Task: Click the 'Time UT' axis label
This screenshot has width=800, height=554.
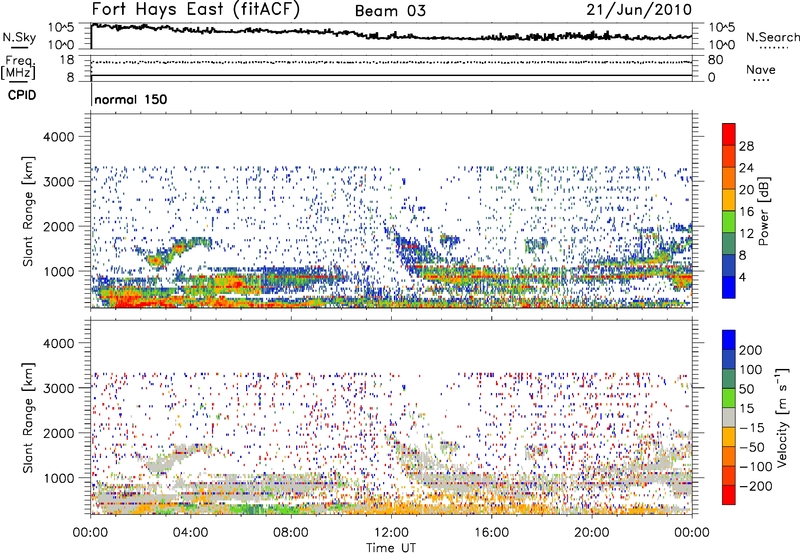Action: tap(391, 548)
